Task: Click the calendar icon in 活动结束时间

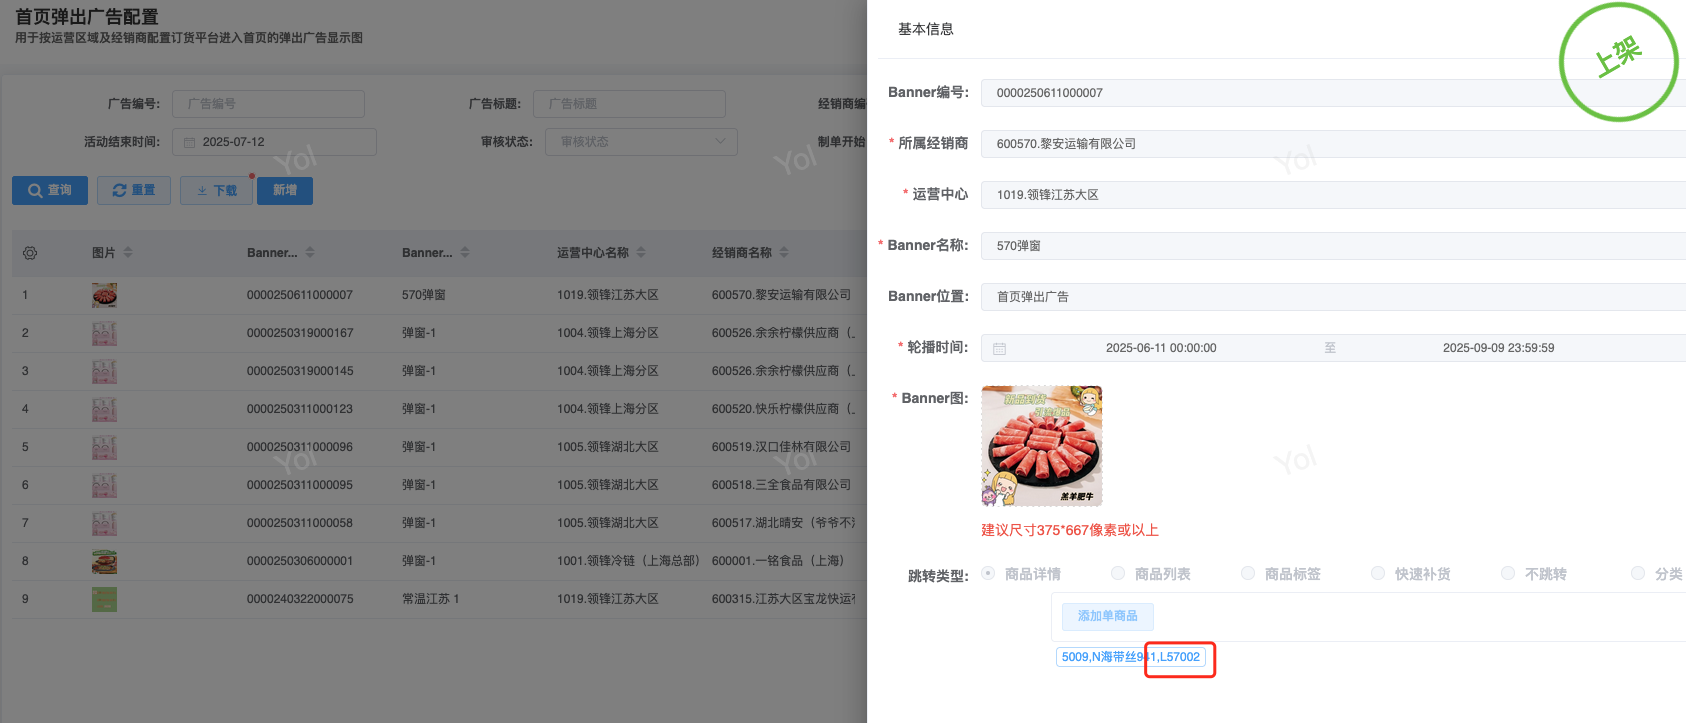Action: click(190, 142)
